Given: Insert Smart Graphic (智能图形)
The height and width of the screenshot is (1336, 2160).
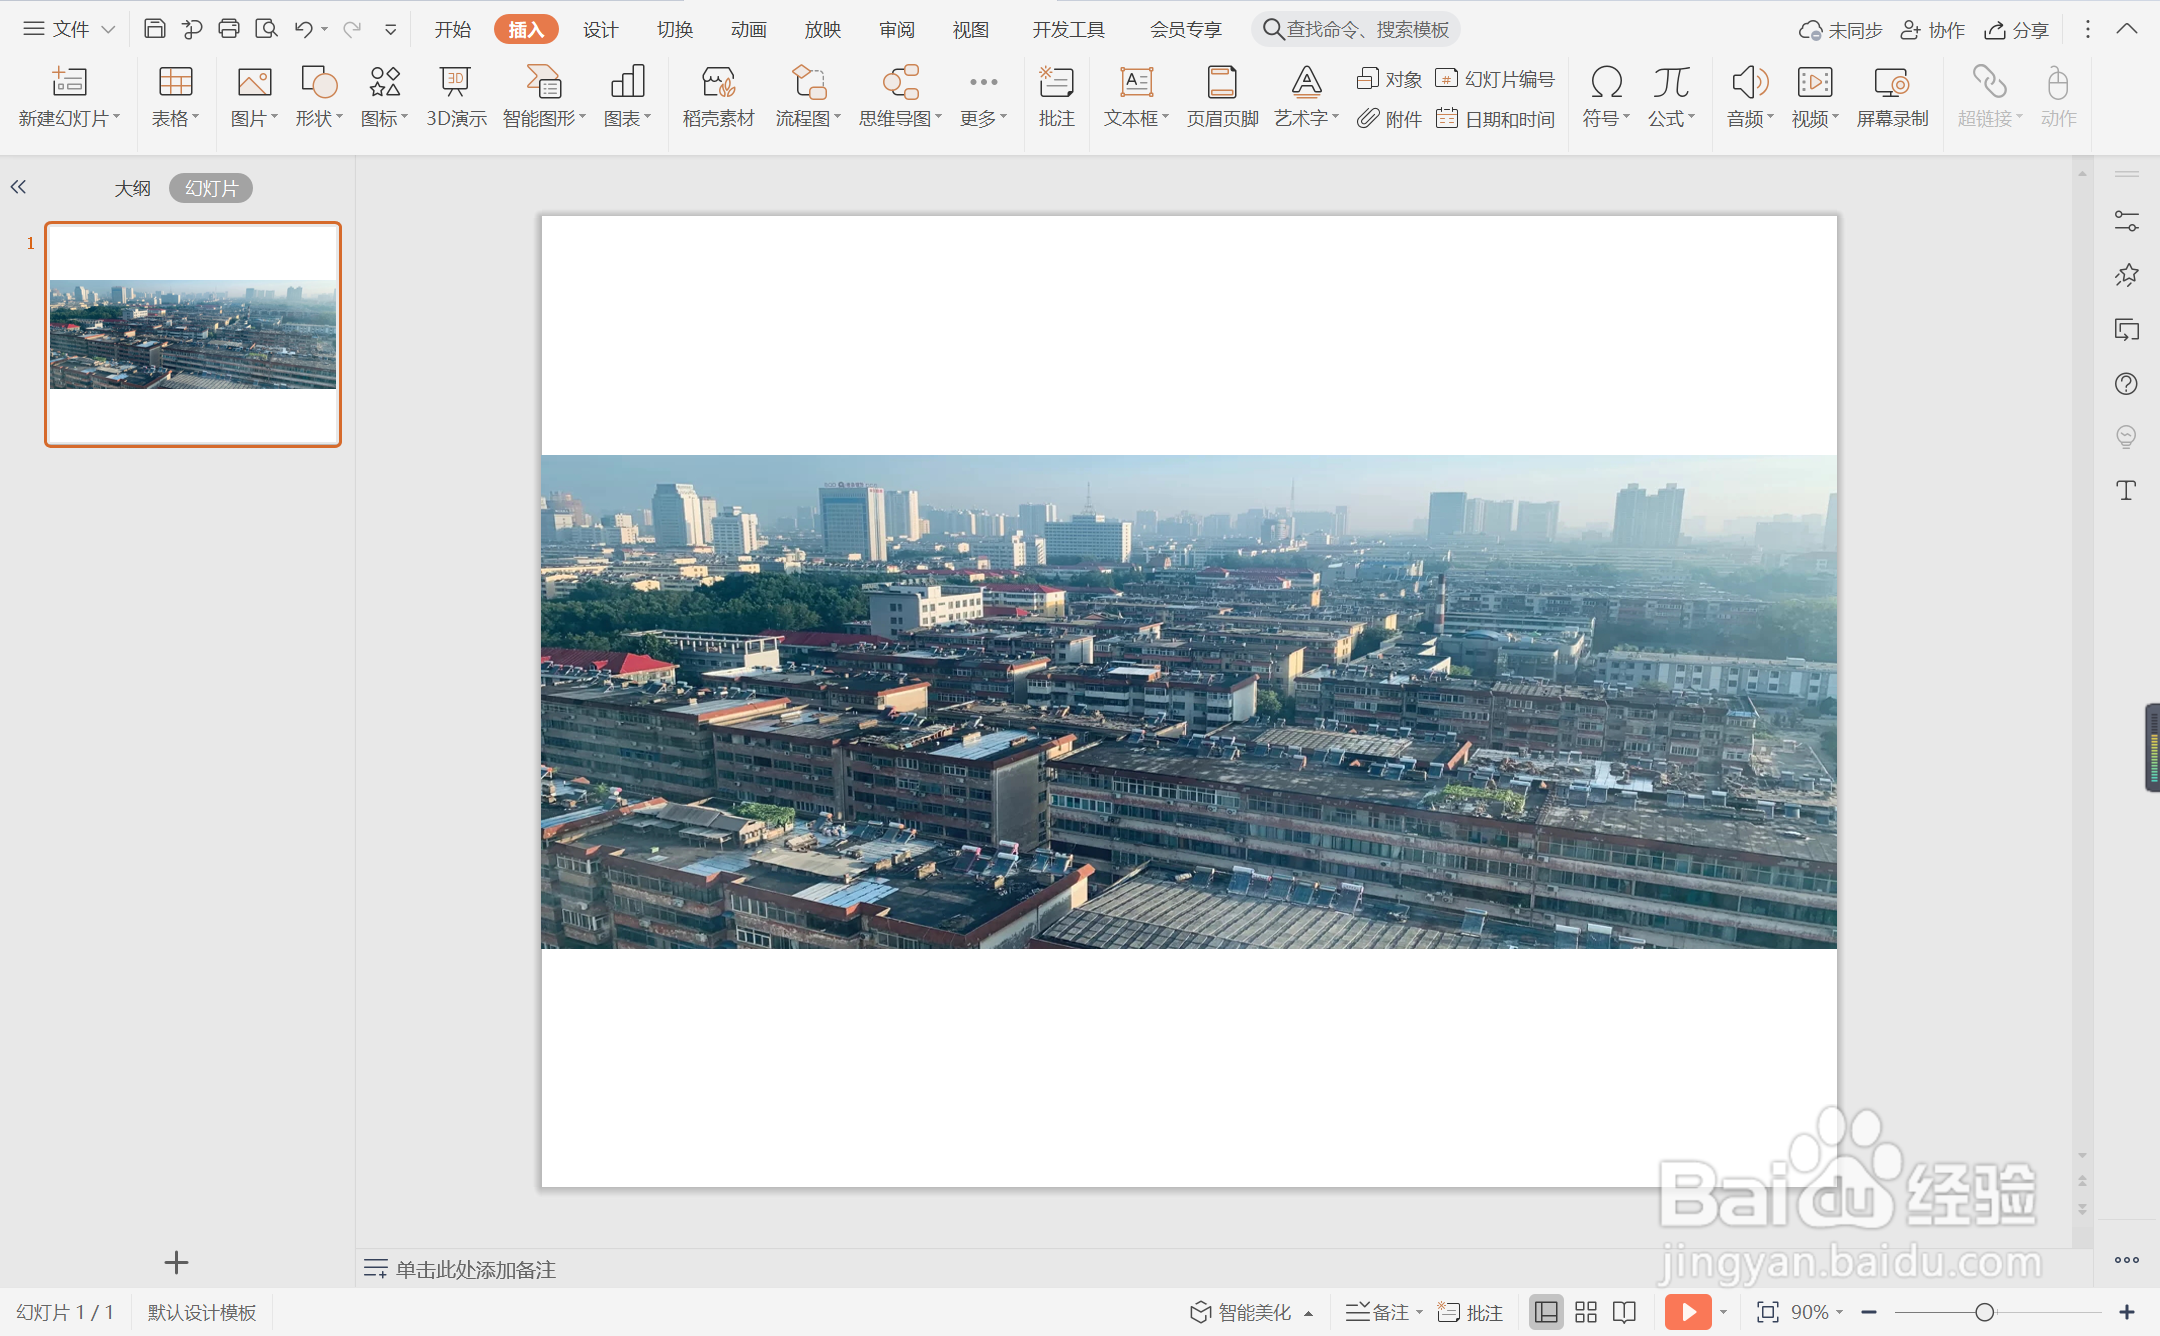Looking at the screenshot, I should pyautogui.click(x=544, y=97).
